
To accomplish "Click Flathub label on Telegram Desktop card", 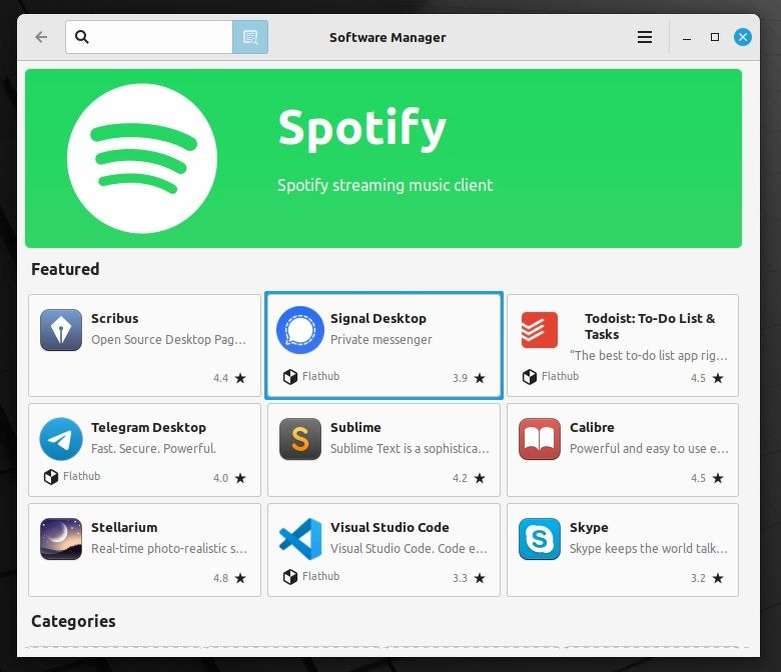I will [x=82, y=476].
